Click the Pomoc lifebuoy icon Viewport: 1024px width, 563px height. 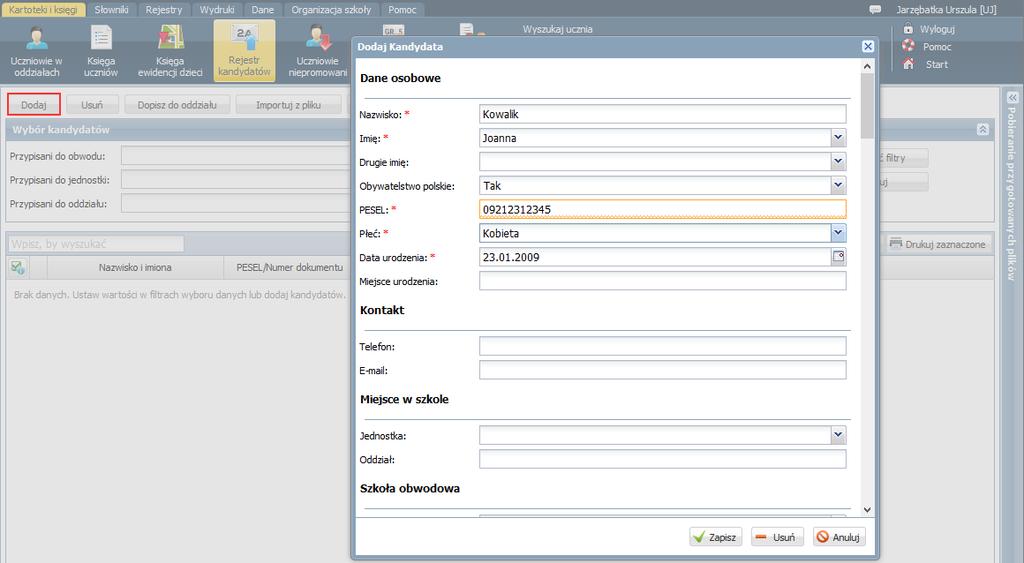click(908, 46)
